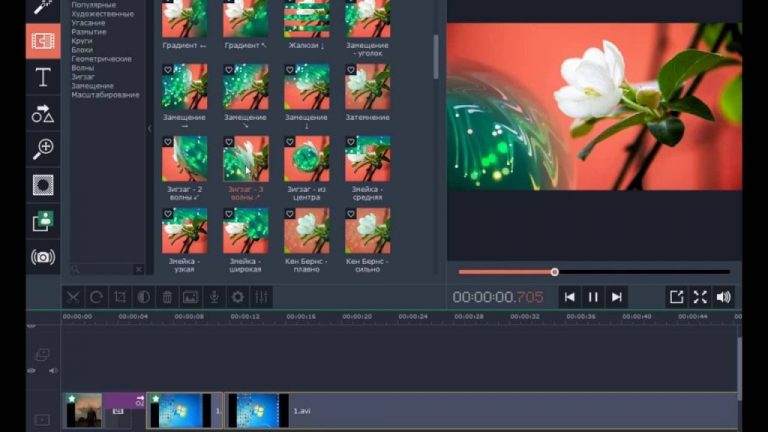Click the 00:00:20 mark on timeline ruler
768x432 pixels.
click(x=357, y=316)
